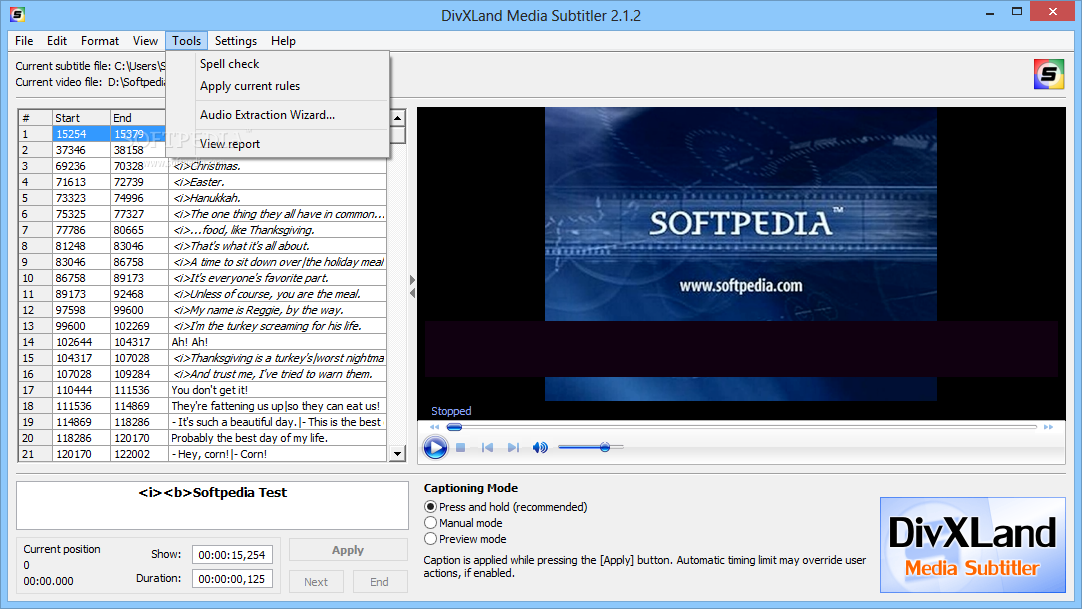This screenshot has height=609, width=1082.
Task: Click the video seek bar
Action: click(742, 427)
